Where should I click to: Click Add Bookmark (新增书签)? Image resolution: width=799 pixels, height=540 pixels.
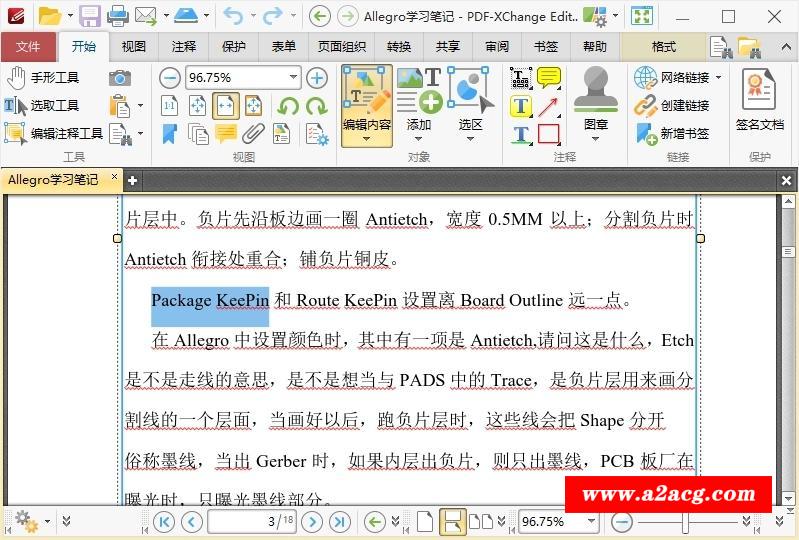click(673, 134)
